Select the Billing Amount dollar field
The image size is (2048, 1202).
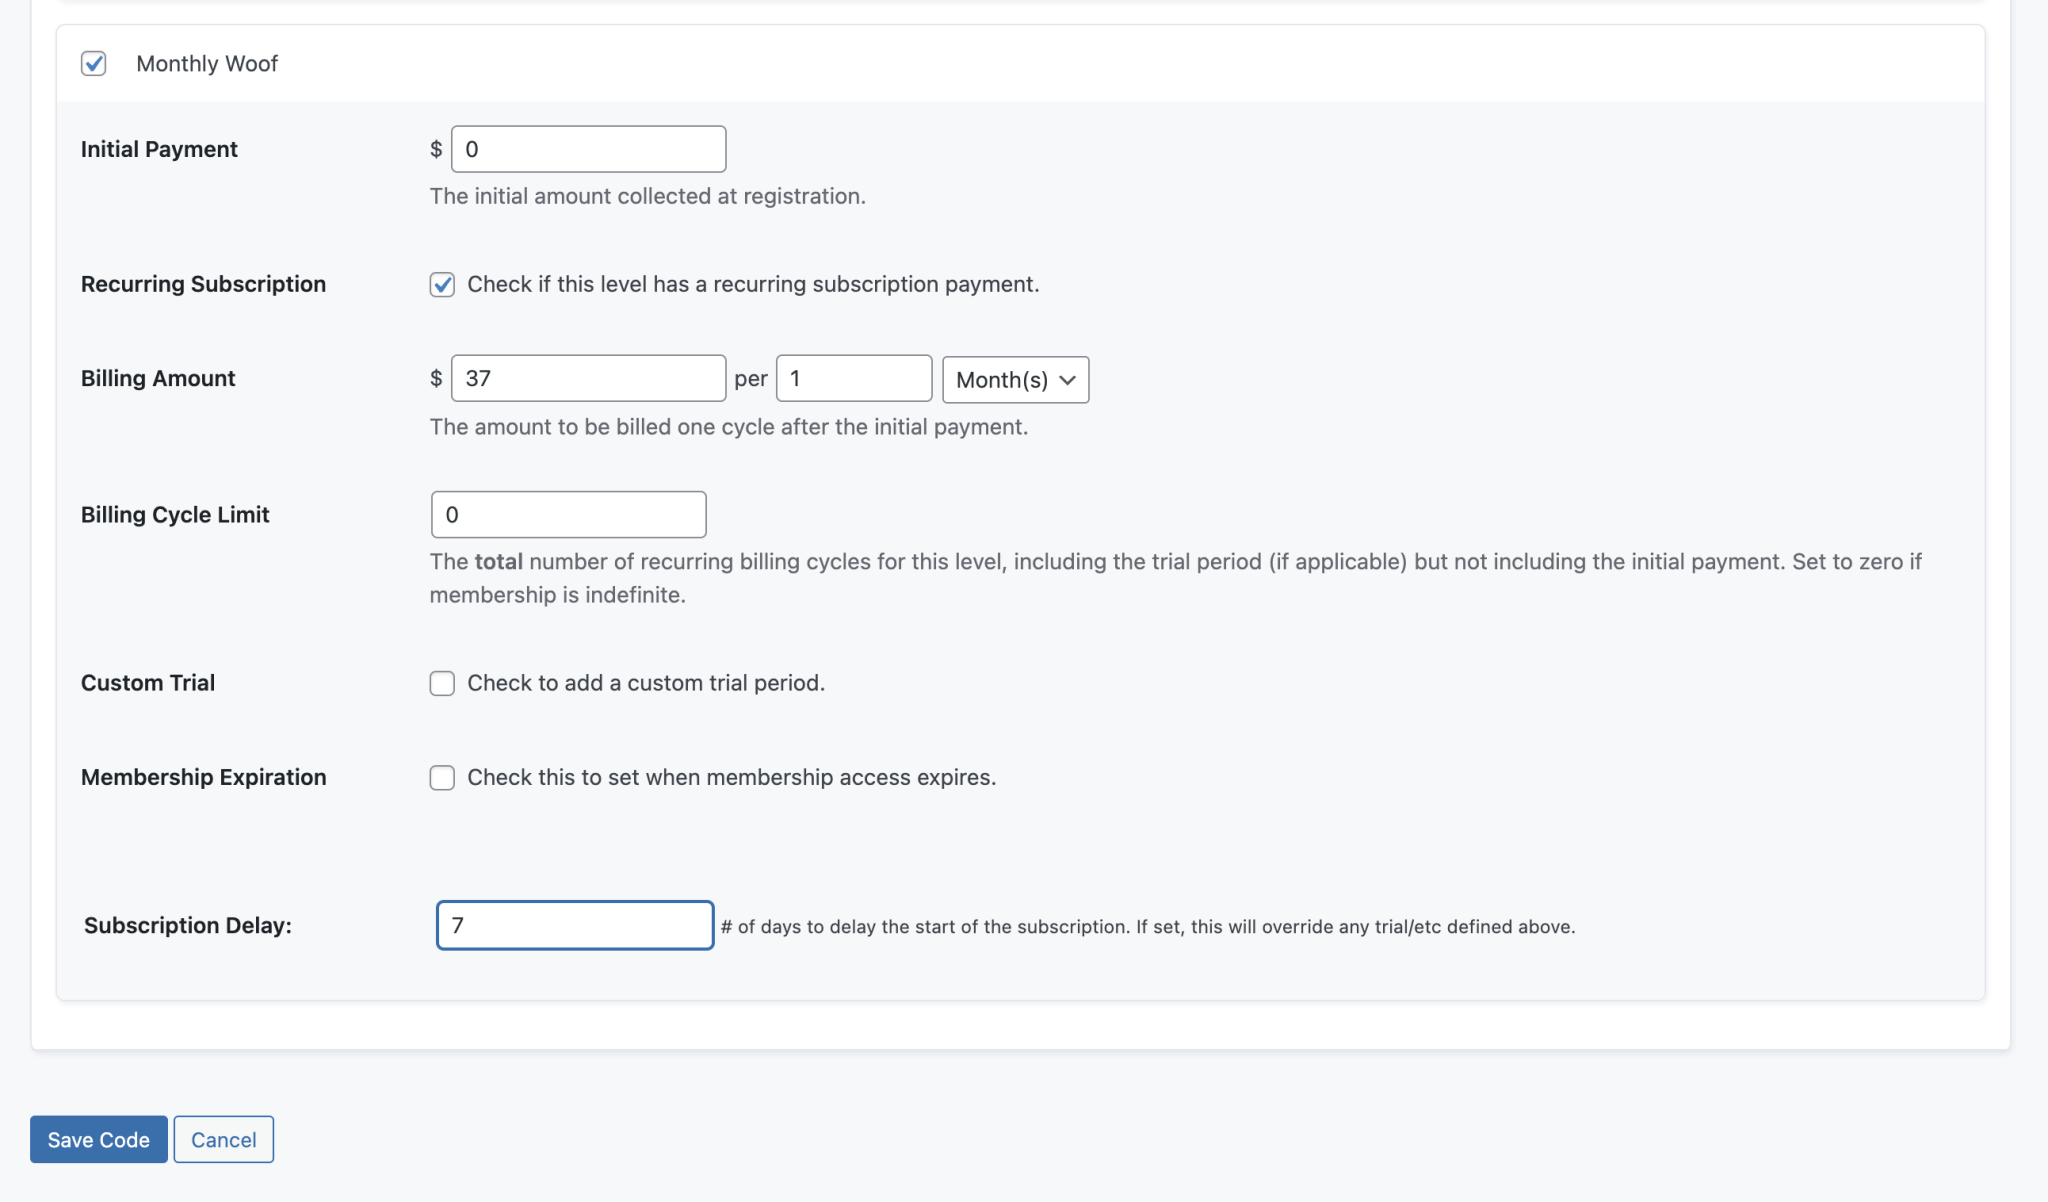(x=588, y=377)
